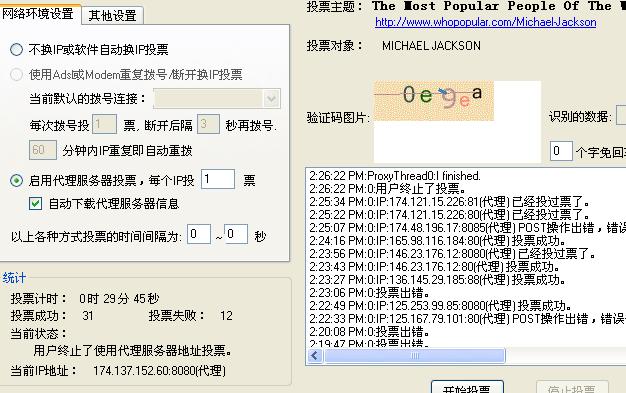Click the 每次拨号投 votes count field
Screen dimensions: 626x393
click(x=104, y=124)
